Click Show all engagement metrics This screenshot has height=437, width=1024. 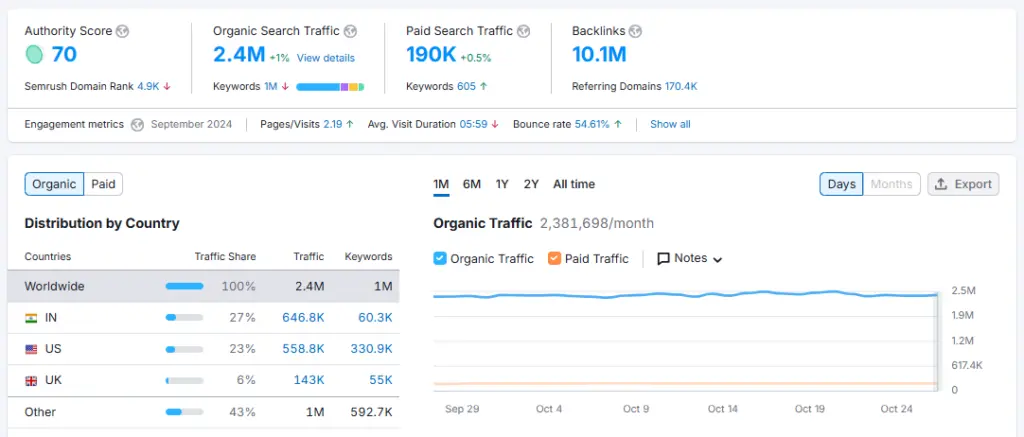click(670, 125)
